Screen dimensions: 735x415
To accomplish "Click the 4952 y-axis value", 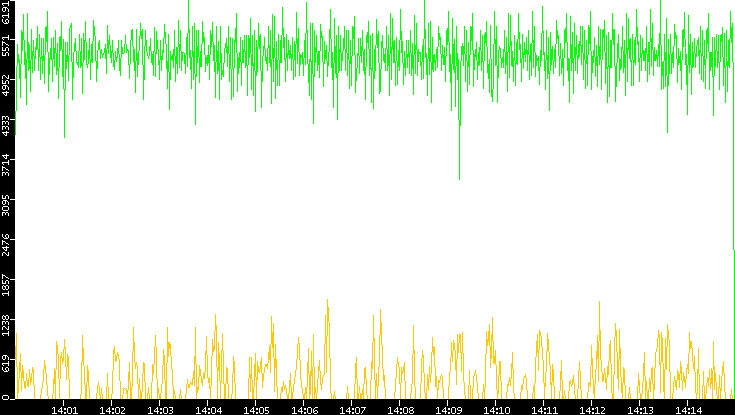I will pyautogui.click(x=6, y=85).
